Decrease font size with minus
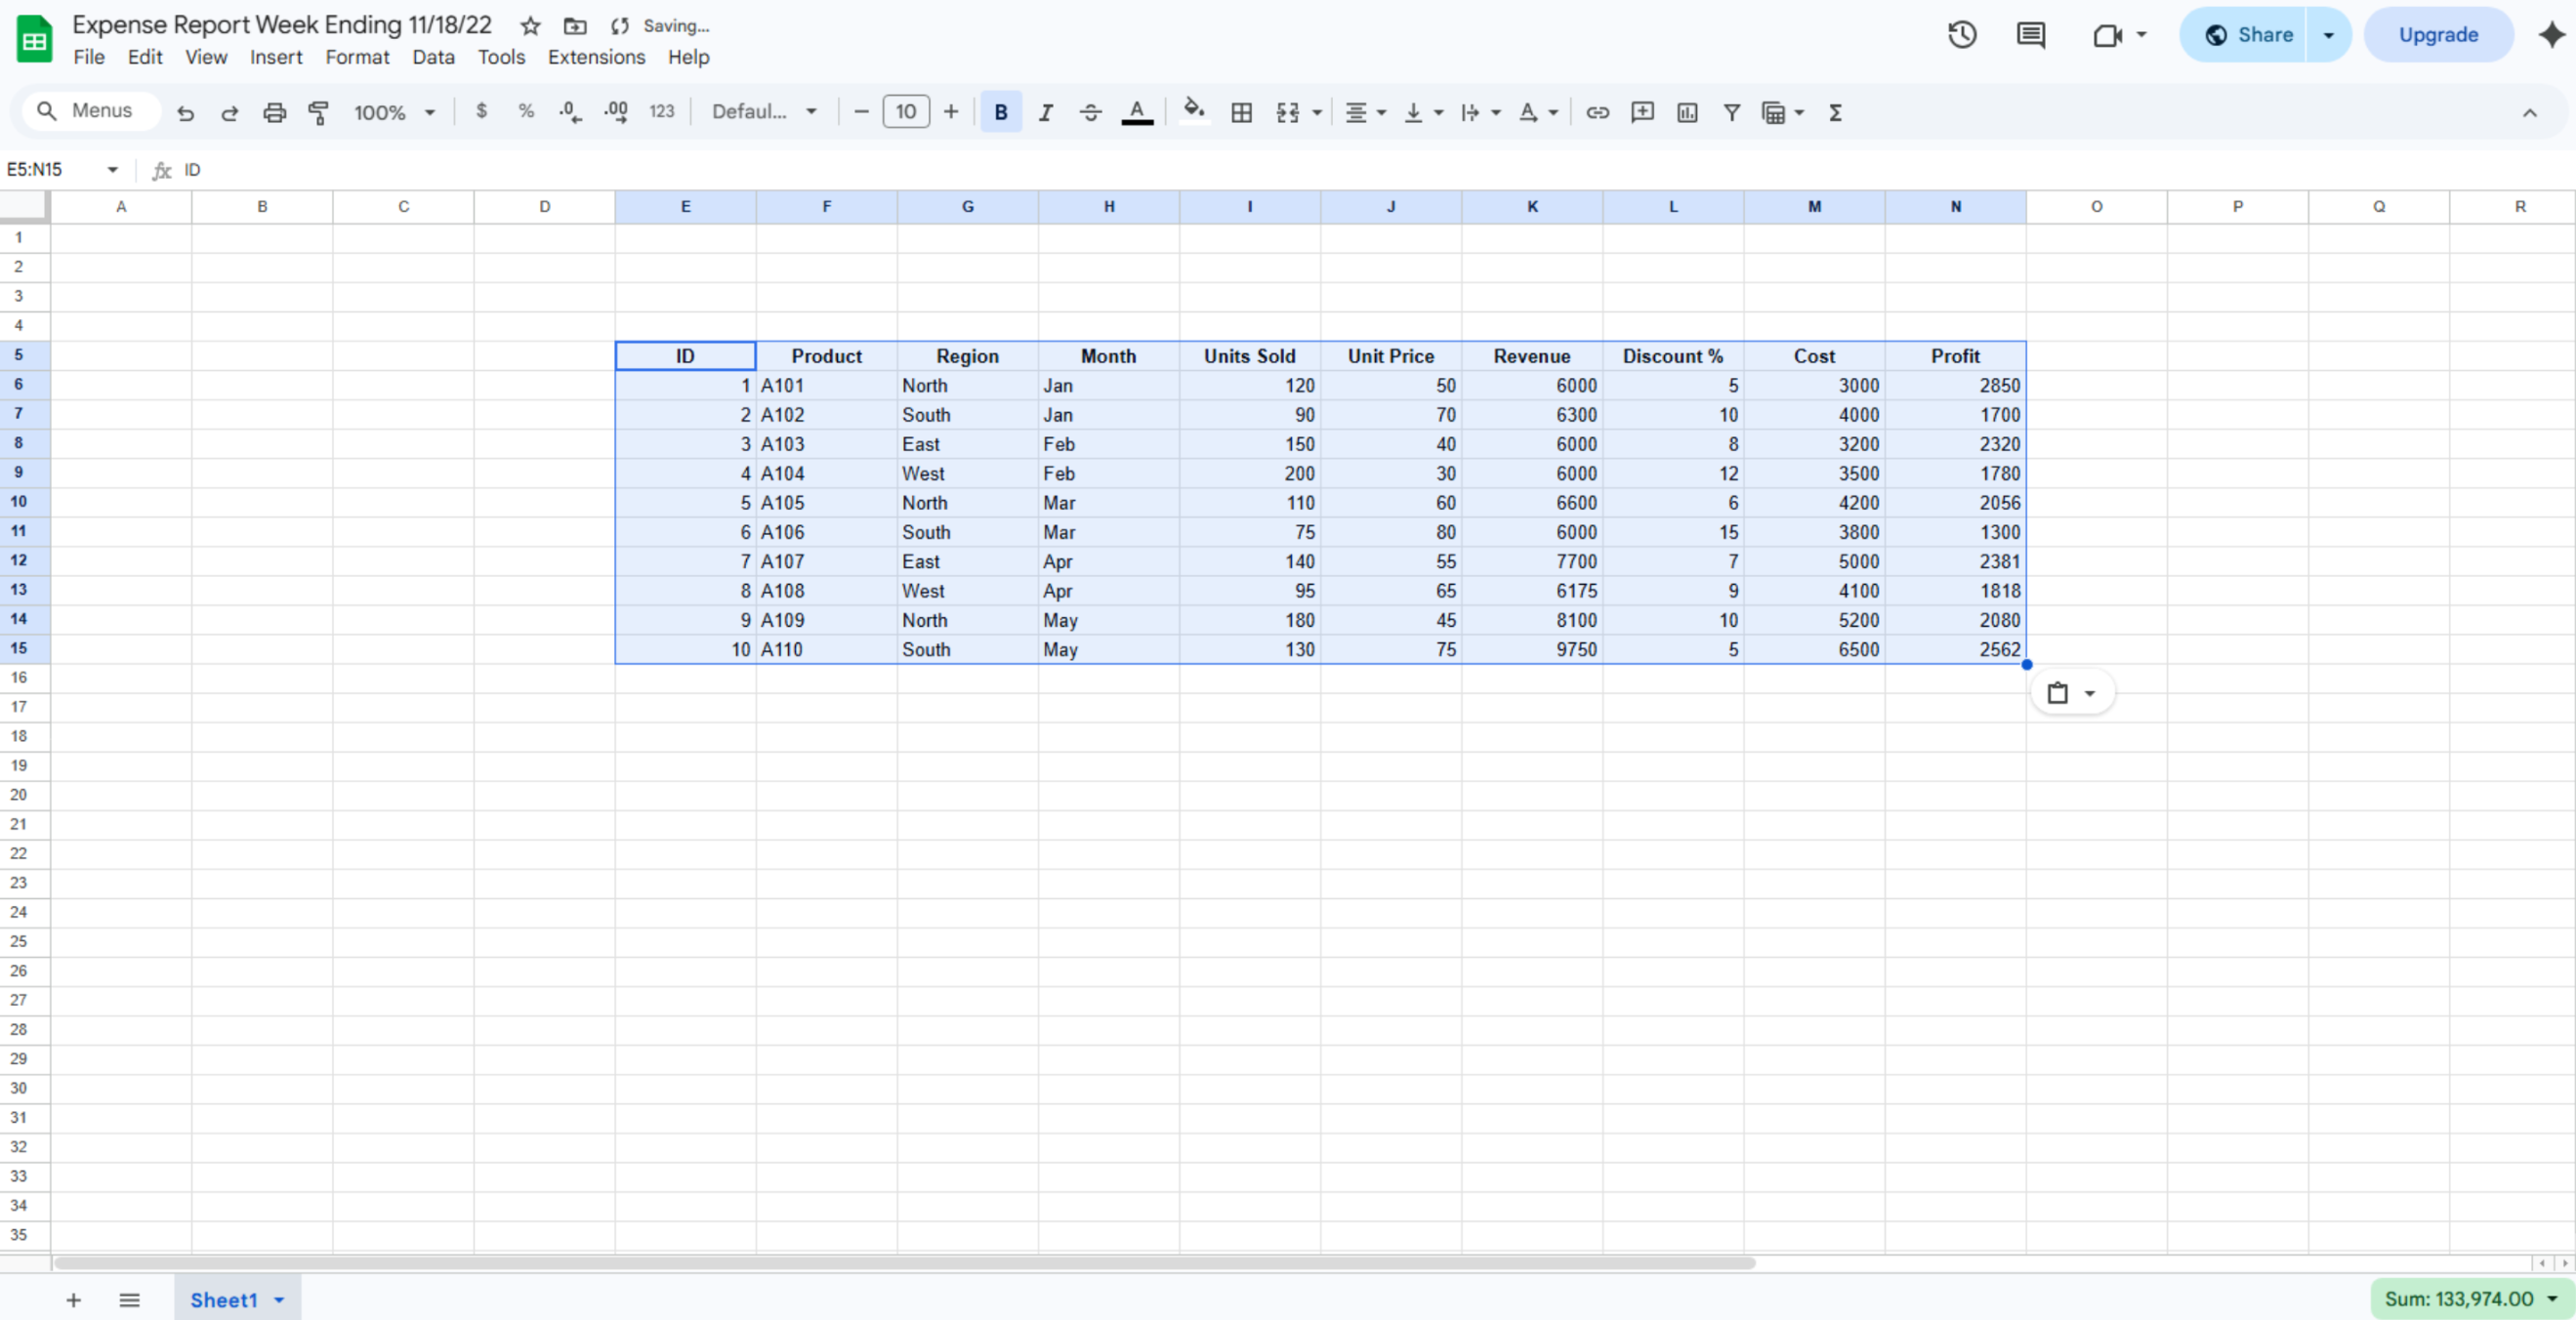This screenshot has width=2576, height=1320. click(x=861, y=112)
